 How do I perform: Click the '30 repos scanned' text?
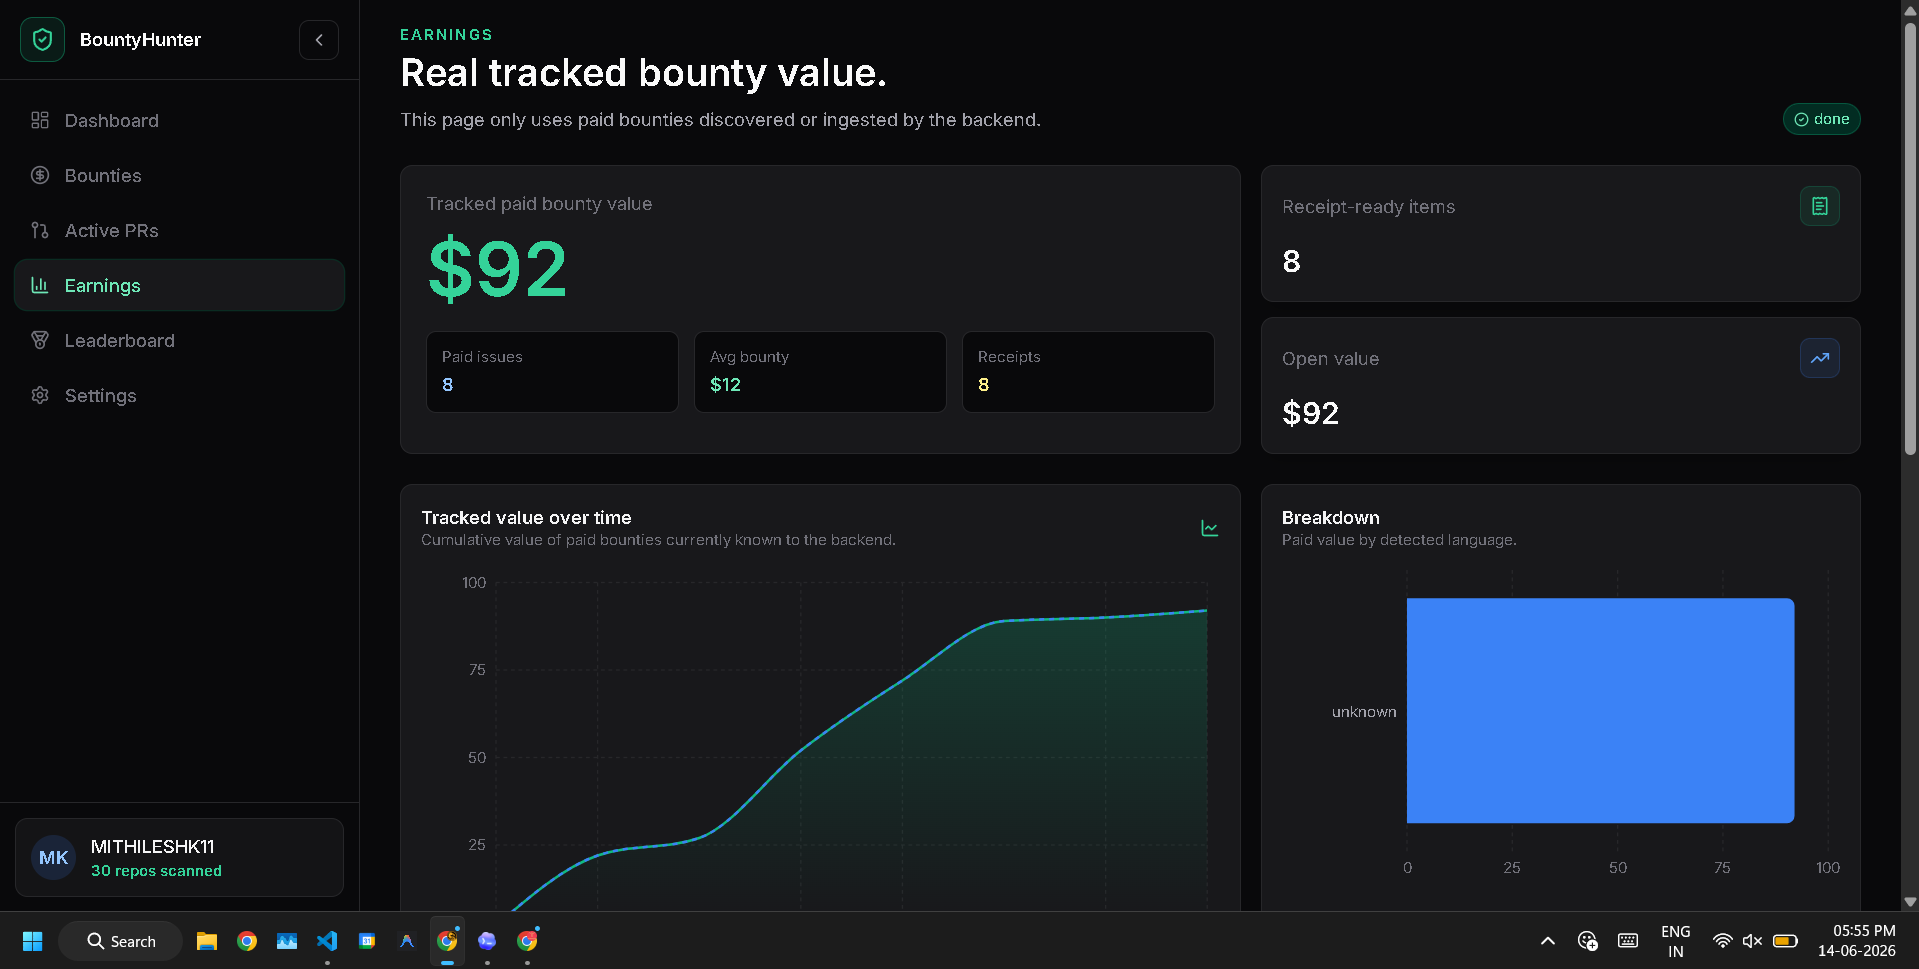pos(156,871)
